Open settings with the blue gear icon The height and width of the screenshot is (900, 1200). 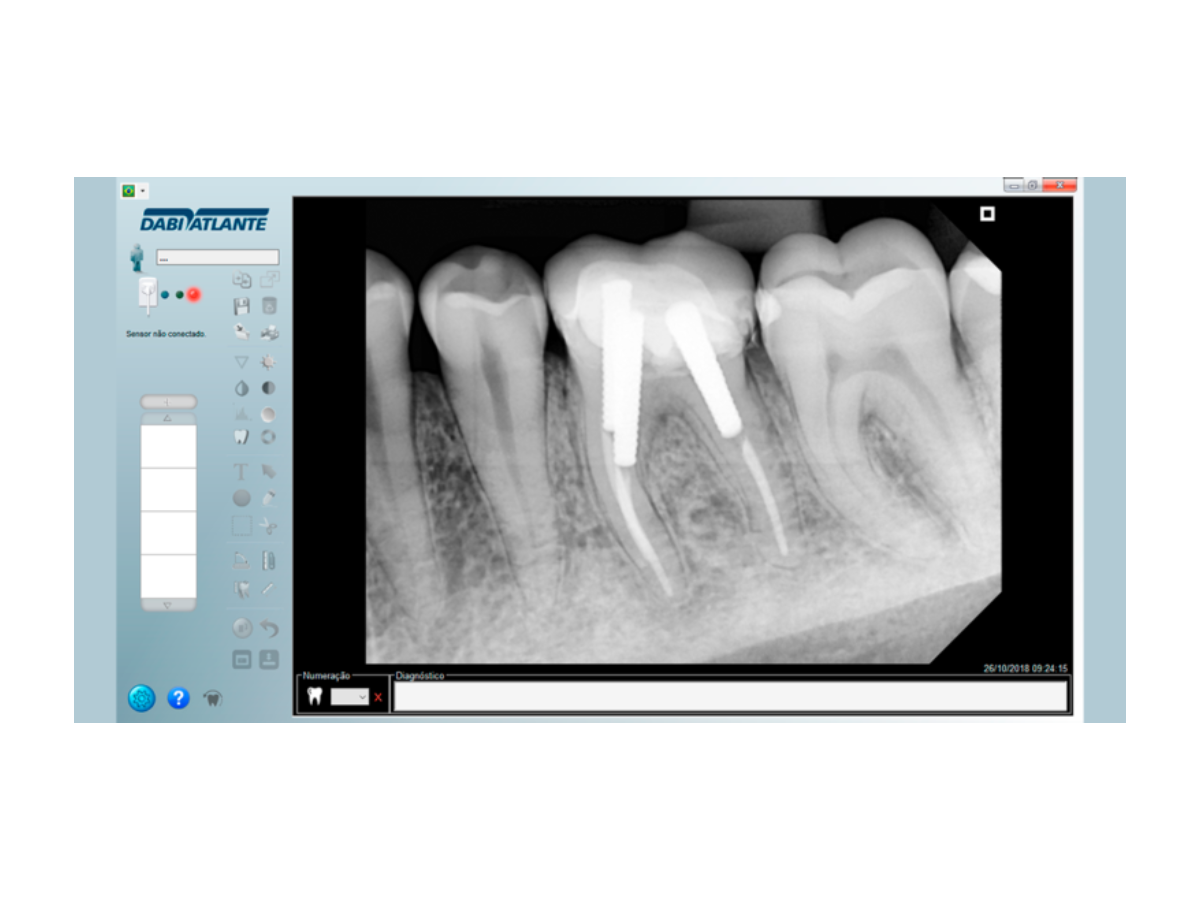point(142,699)
